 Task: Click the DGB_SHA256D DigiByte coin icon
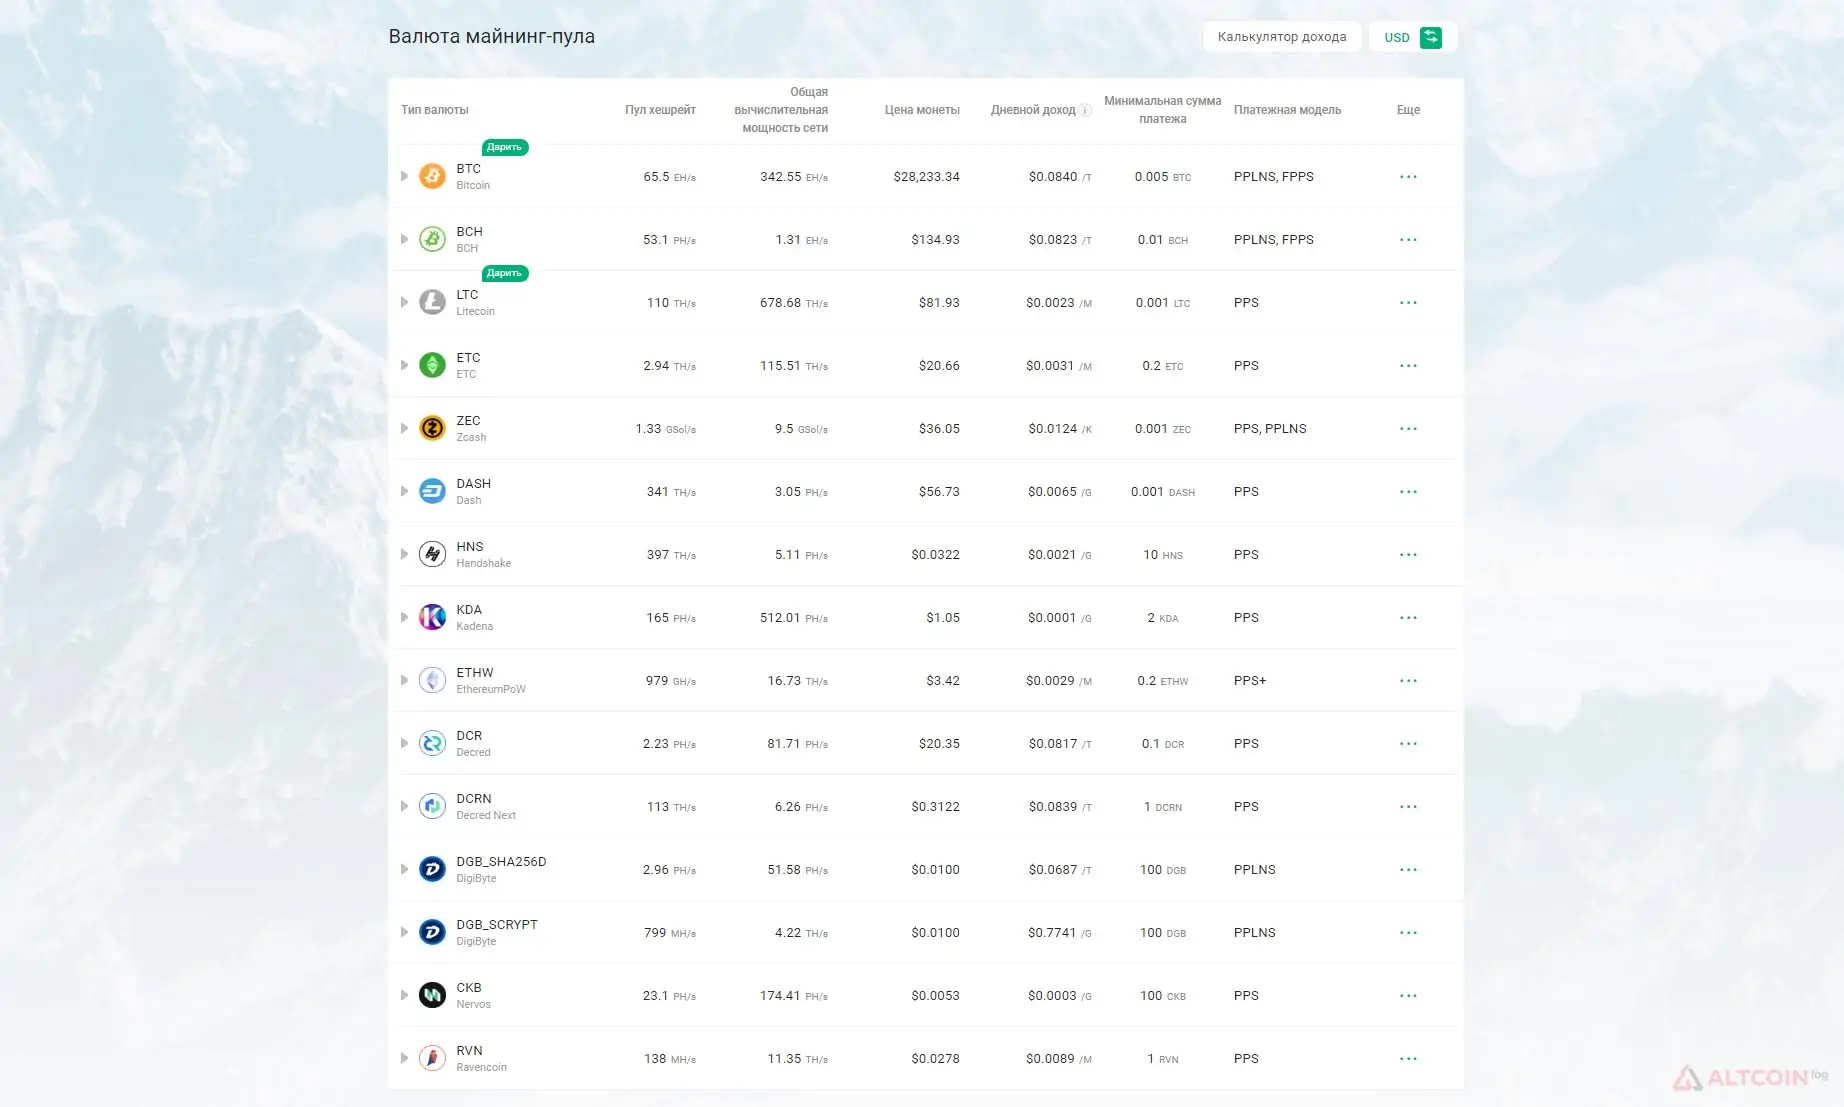(432, 869)
